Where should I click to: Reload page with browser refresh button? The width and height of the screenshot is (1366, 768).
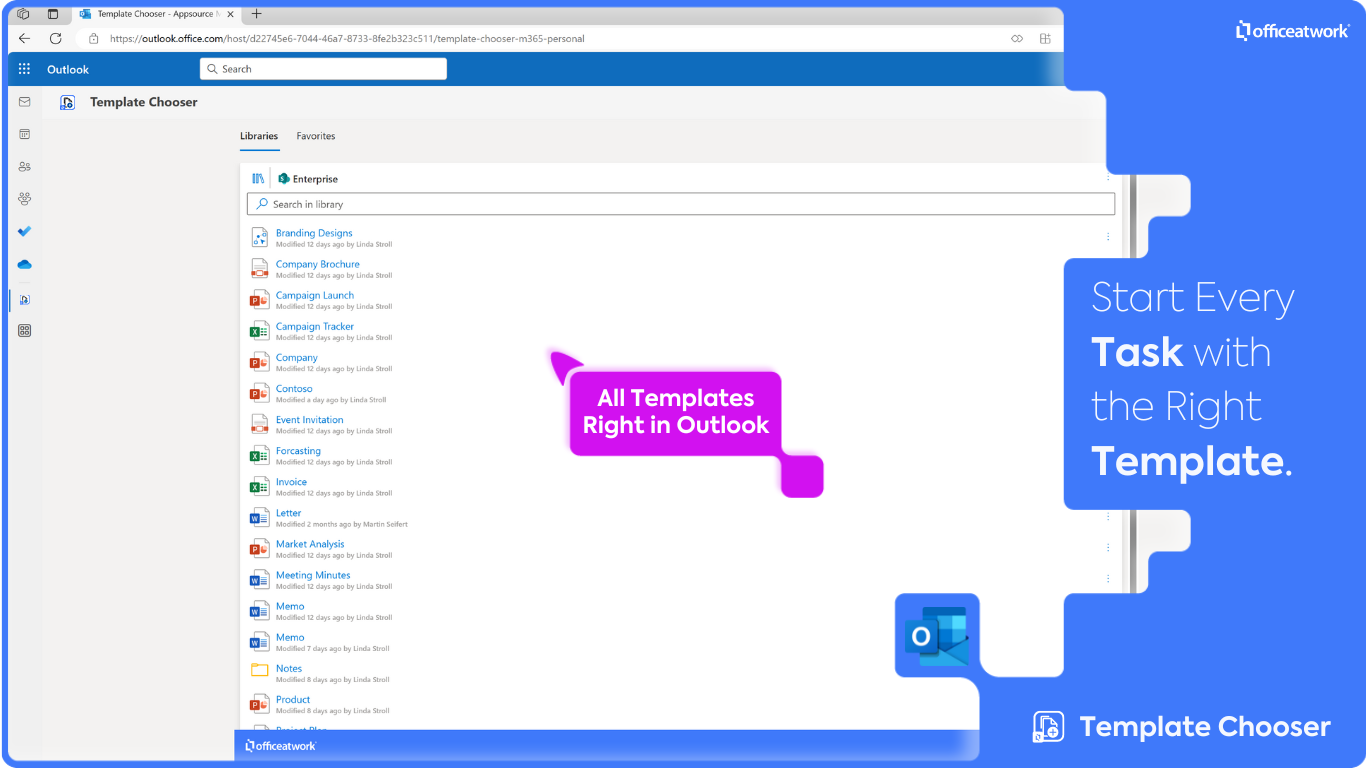pyautogui.click(x=55, y=39)
